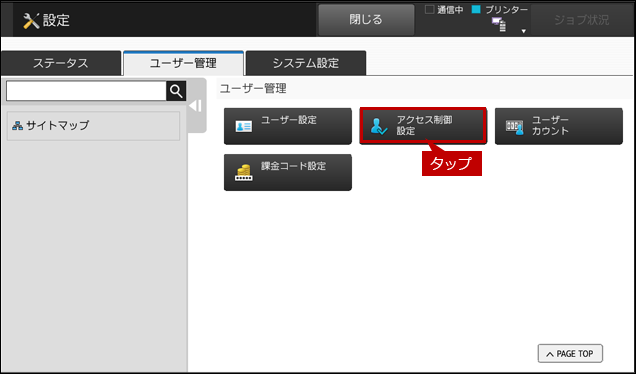This screenshot has height=374, width=636.
Task: Focus the sidebar search input field
Action: pos(86,91)
